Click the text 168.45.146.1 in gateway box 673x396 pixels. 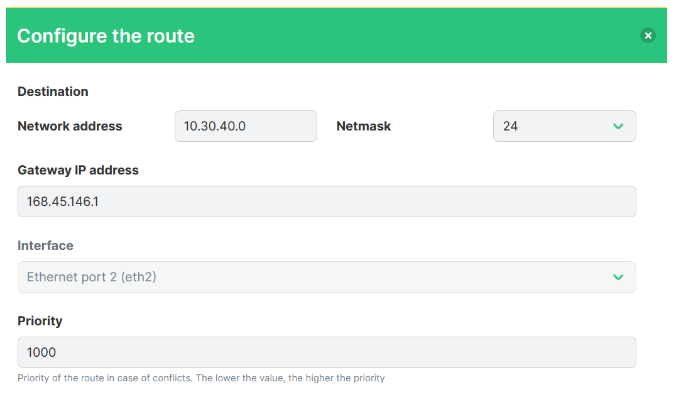click(63, 202)
